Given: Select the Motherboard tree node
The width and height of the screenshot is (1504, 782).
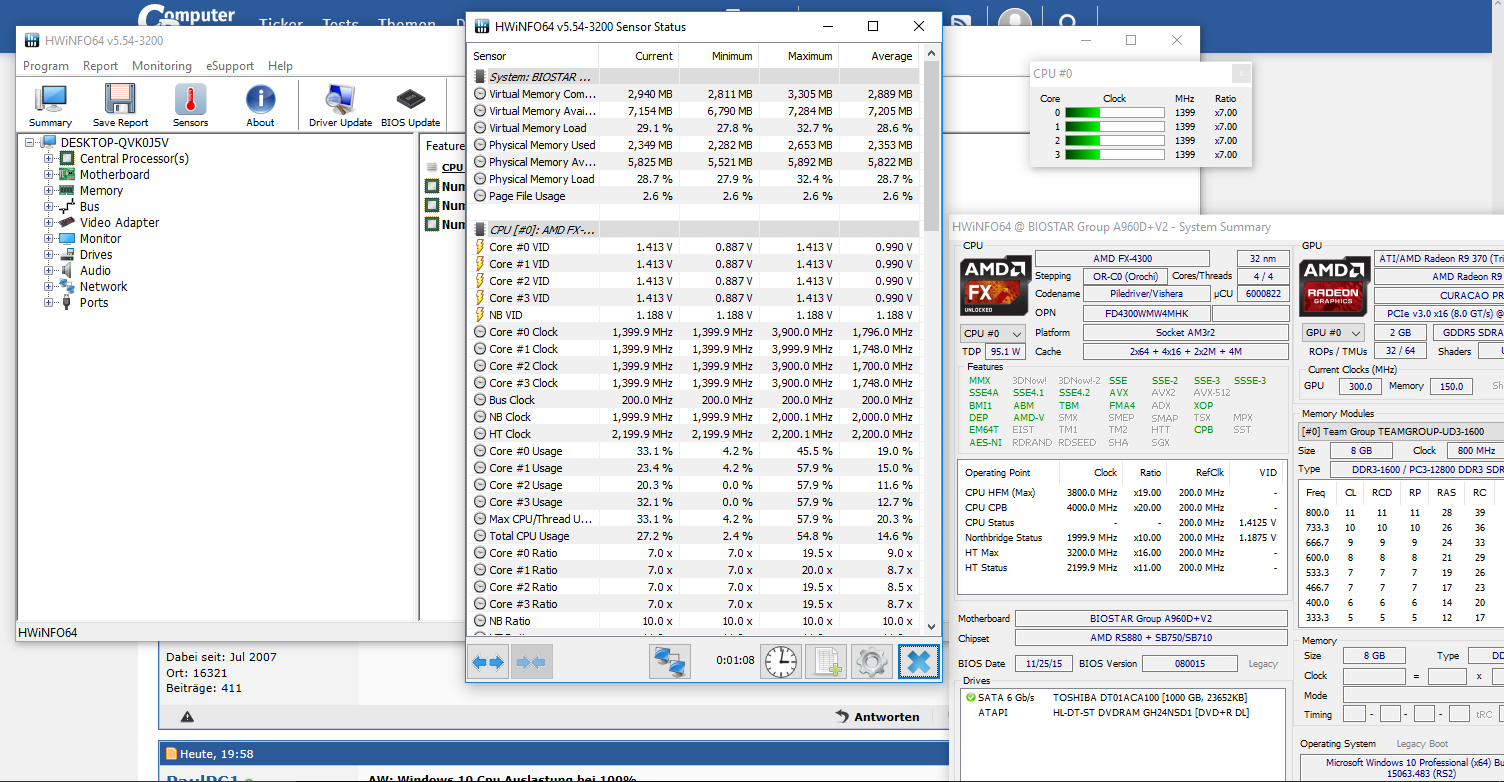Looking at the screenshot, I should (115, 174).
